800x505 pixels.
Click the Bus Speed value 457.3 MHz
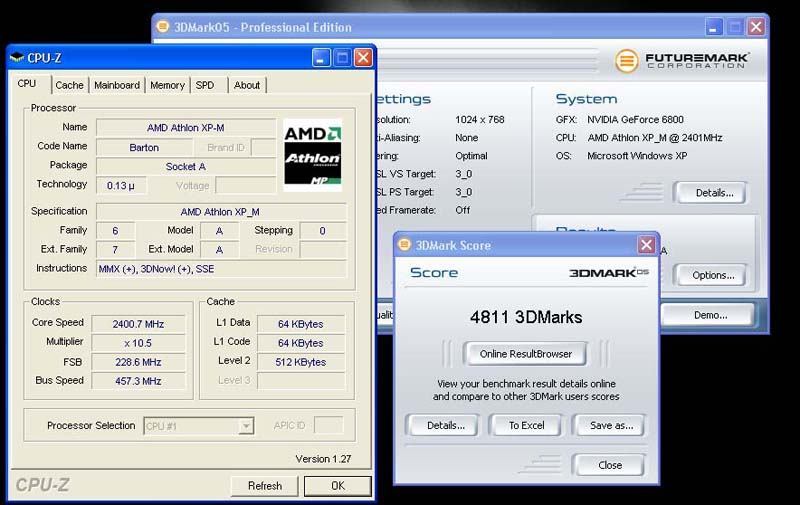click(138, 381)
